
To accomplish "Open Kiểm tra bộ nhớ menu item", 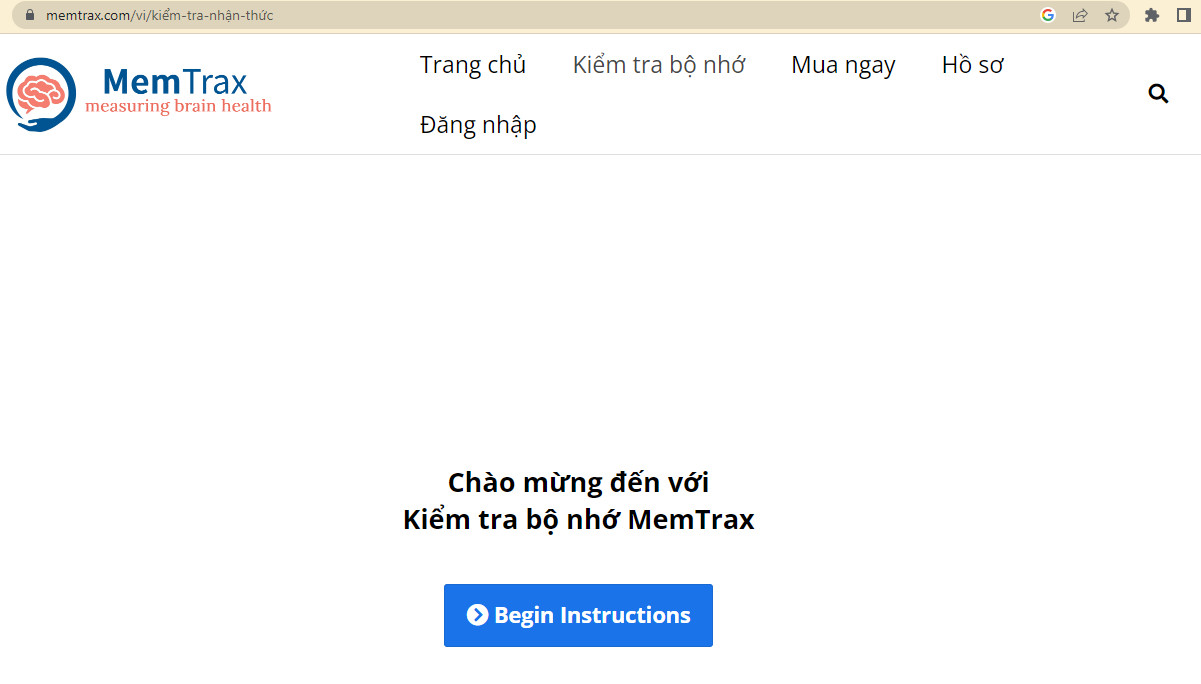I will pyautogui.click(x=659, y=65).
